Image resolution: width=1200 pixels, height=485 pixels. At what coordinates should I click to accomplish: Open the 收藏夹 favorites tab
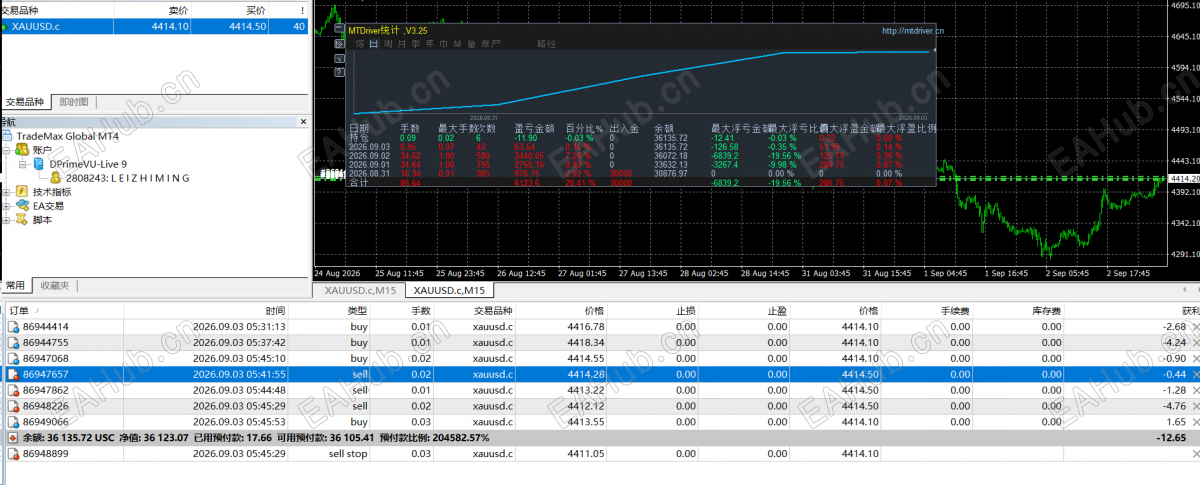click(54, 285)
